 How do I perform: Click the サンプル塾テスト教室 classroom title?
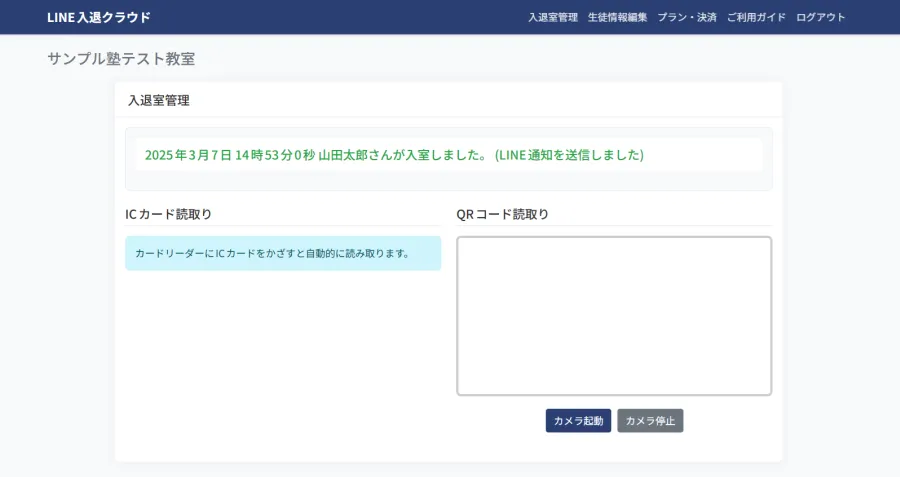(x=121, y=59)
